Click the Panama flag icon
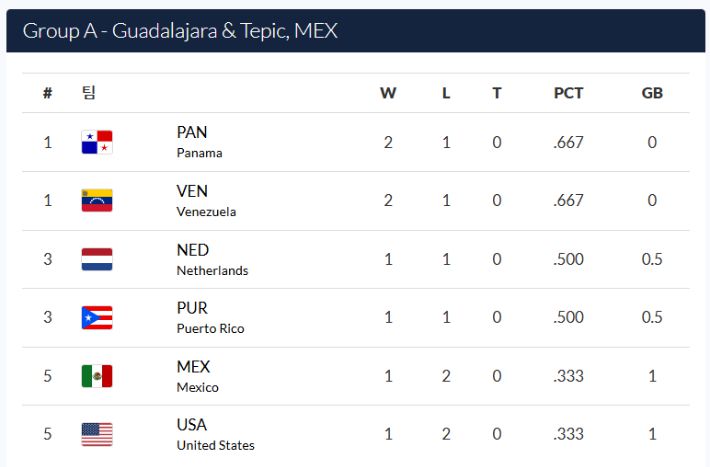The height and width of the screenshot is (467, 710). pyautogui.click(x=97, y=142)
